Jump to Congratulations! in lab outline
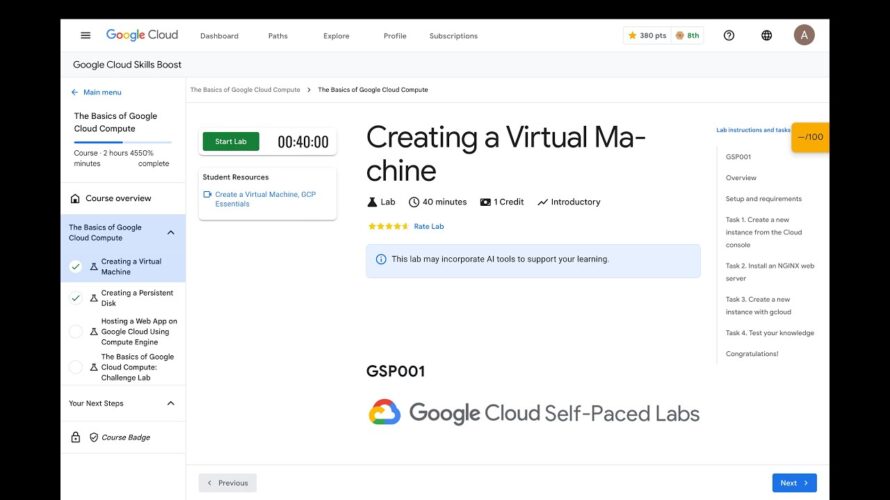 pyautogui.click(x=752, y=354)
